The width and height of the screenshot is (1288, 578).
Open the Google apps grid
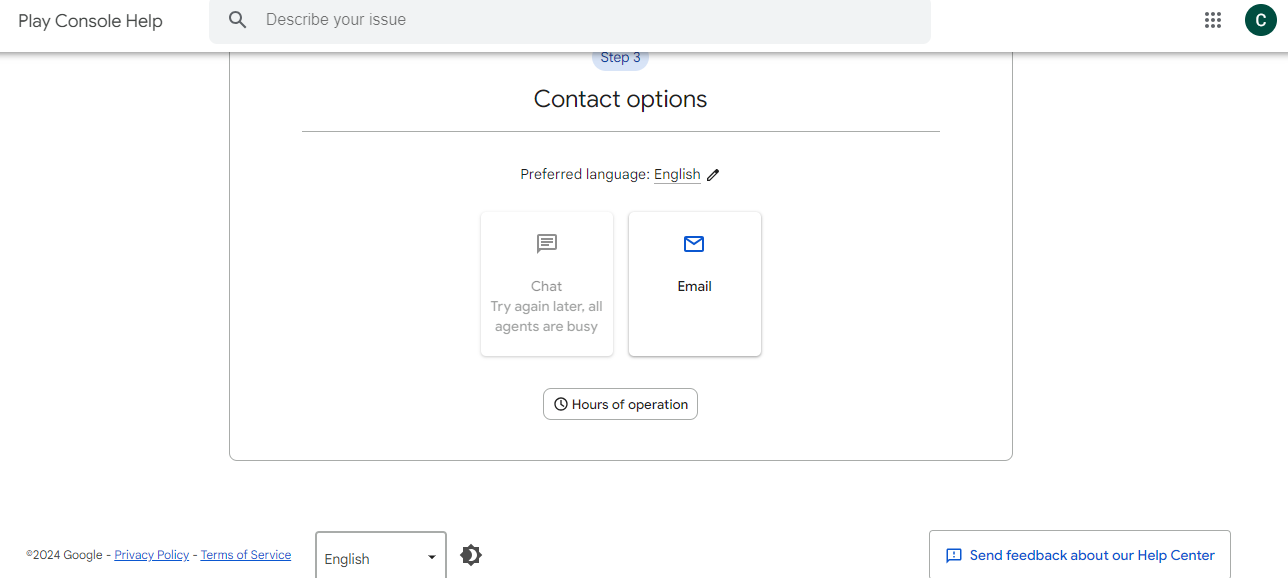click(1213, 20)
